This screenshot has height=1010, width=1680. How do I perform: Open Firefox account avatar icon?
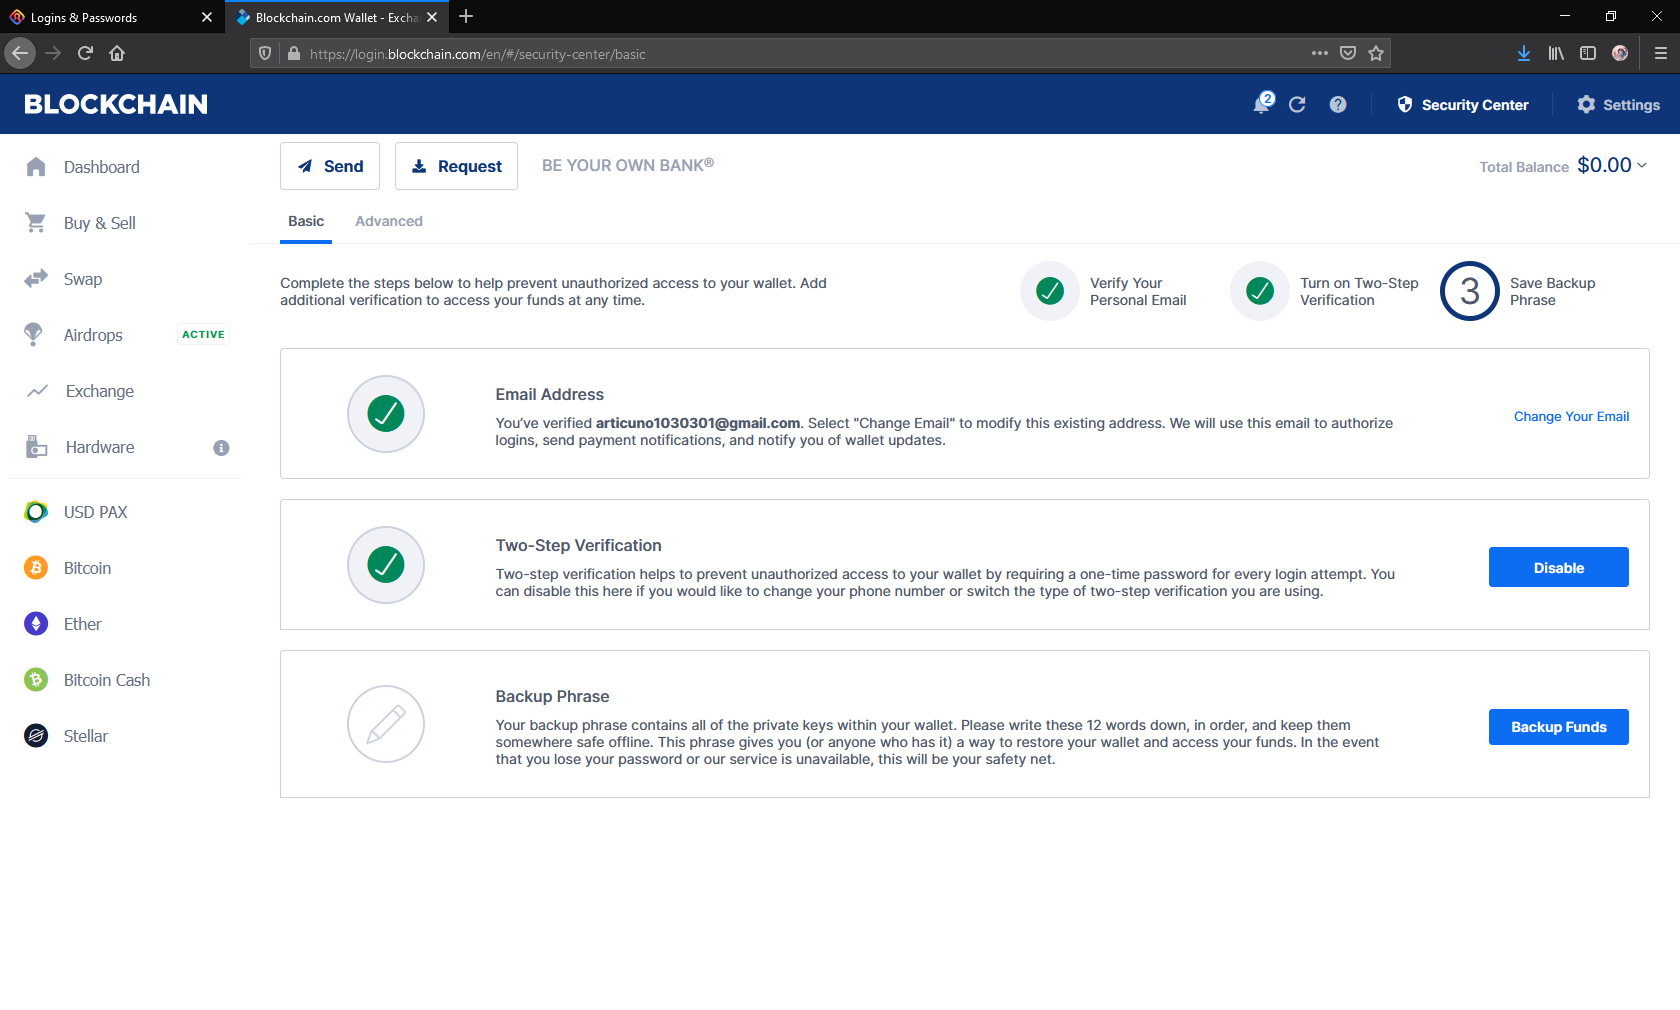[x=1620, y=53]
